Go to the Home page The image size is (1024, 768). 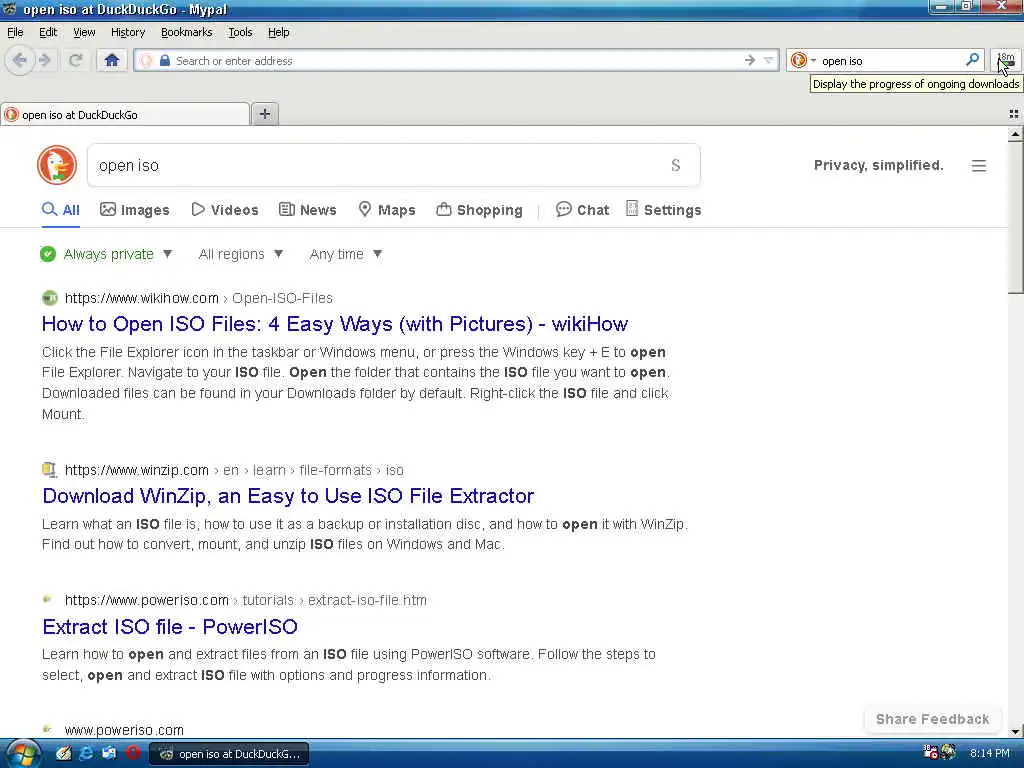112,61
